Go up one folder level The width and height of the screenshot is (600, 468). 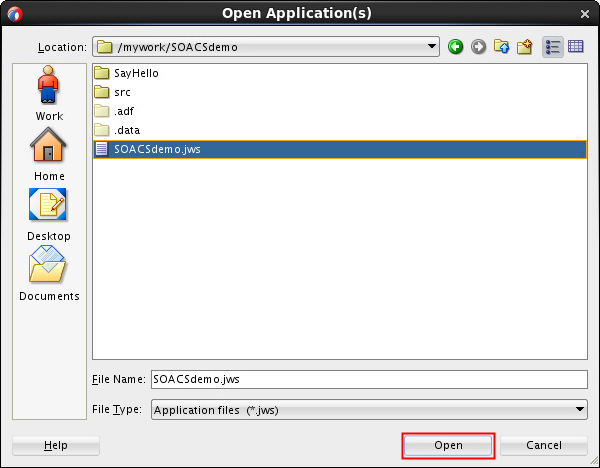501,47
